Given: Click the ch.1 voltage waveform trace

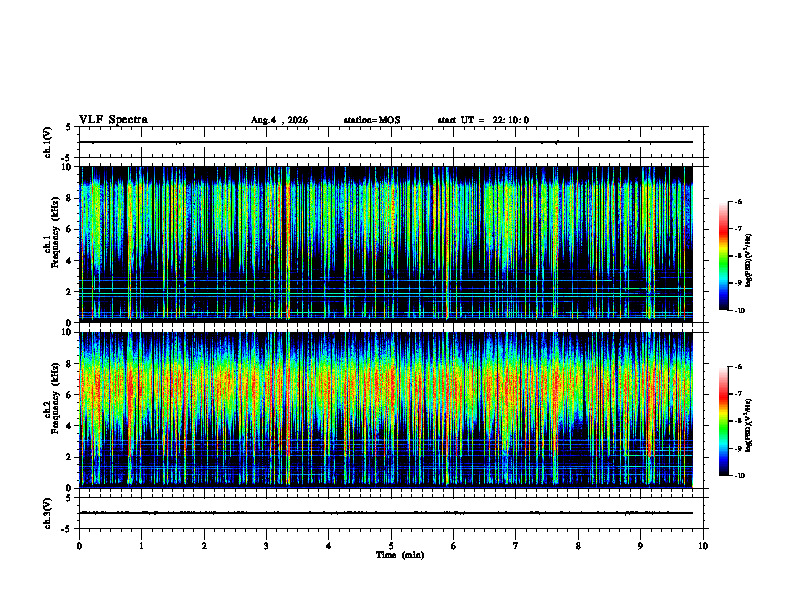Looking at the screenshot, I should point(386,142).
